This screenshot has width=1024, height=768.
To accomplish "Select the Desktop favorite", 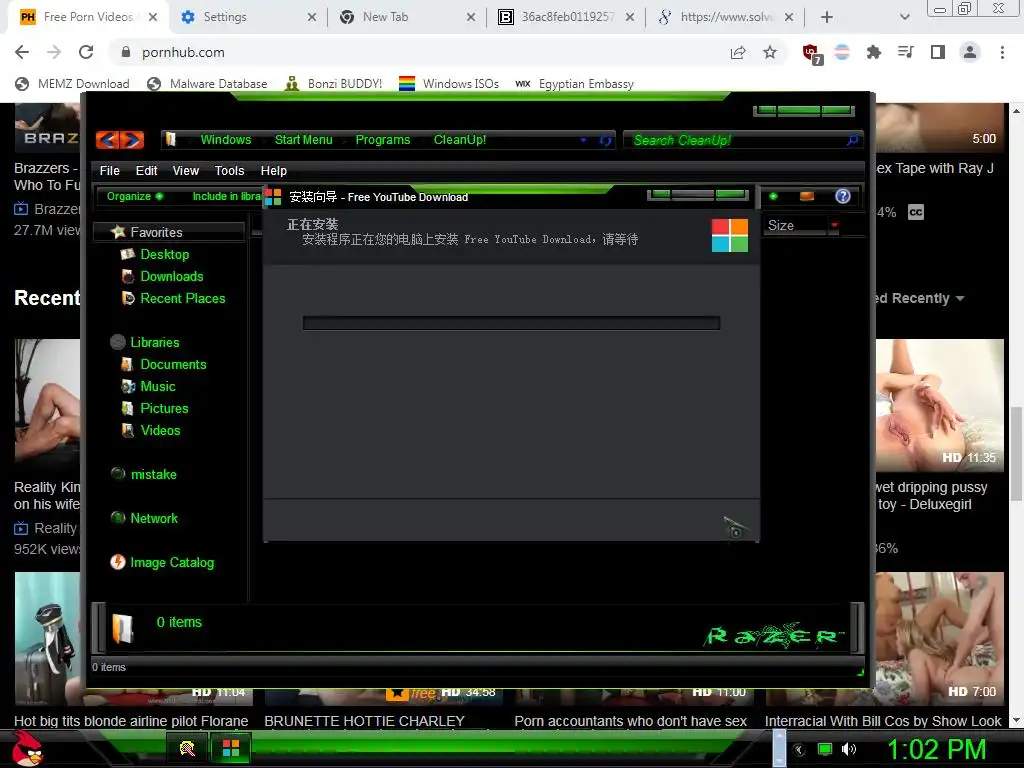I will 165,255.
